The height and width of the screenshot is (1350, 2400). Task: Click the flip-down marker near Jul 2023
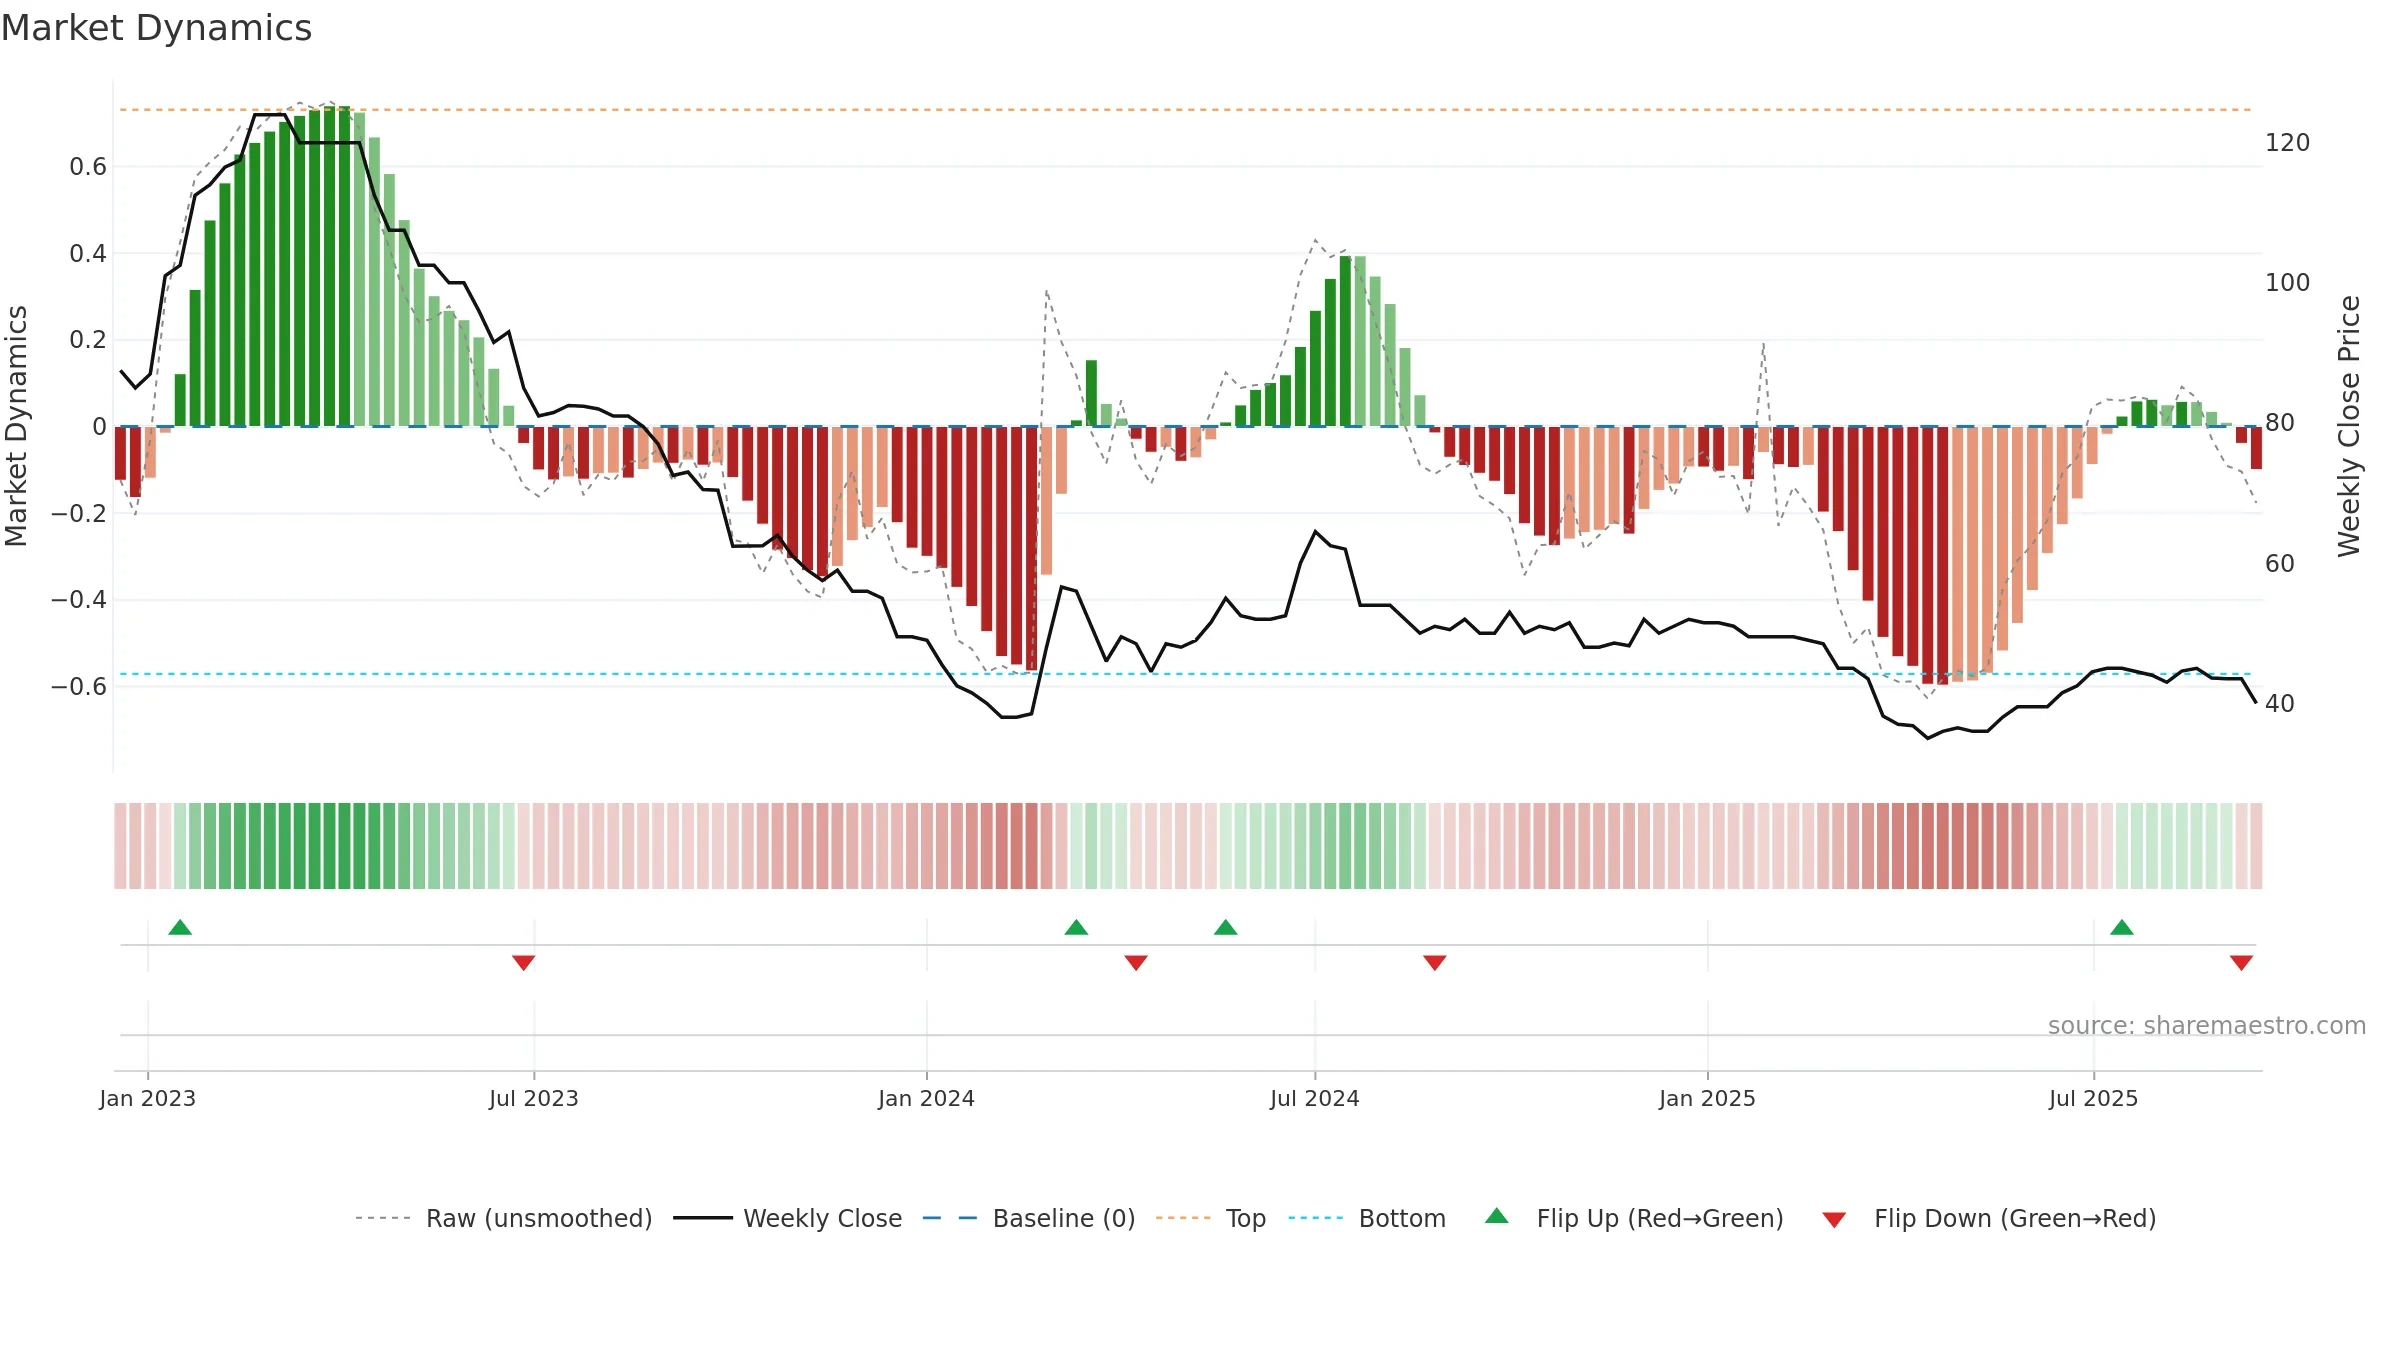[x=523, y=962]
